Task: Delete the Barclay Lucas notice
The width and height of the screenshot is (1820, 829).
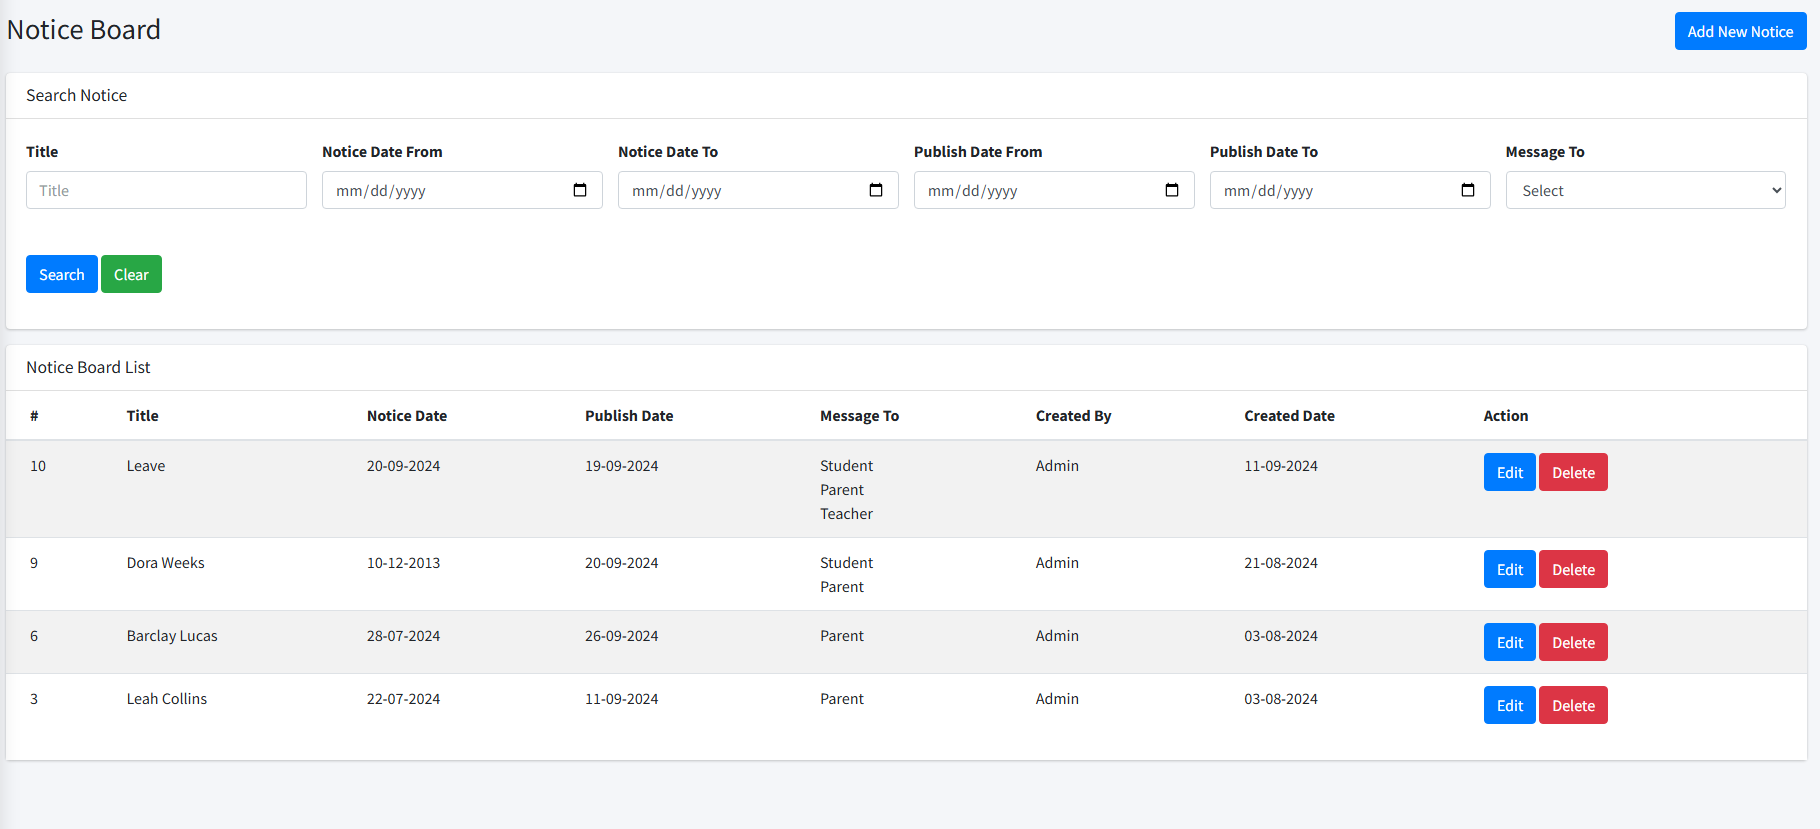Action: click(x=1573, y=643)
